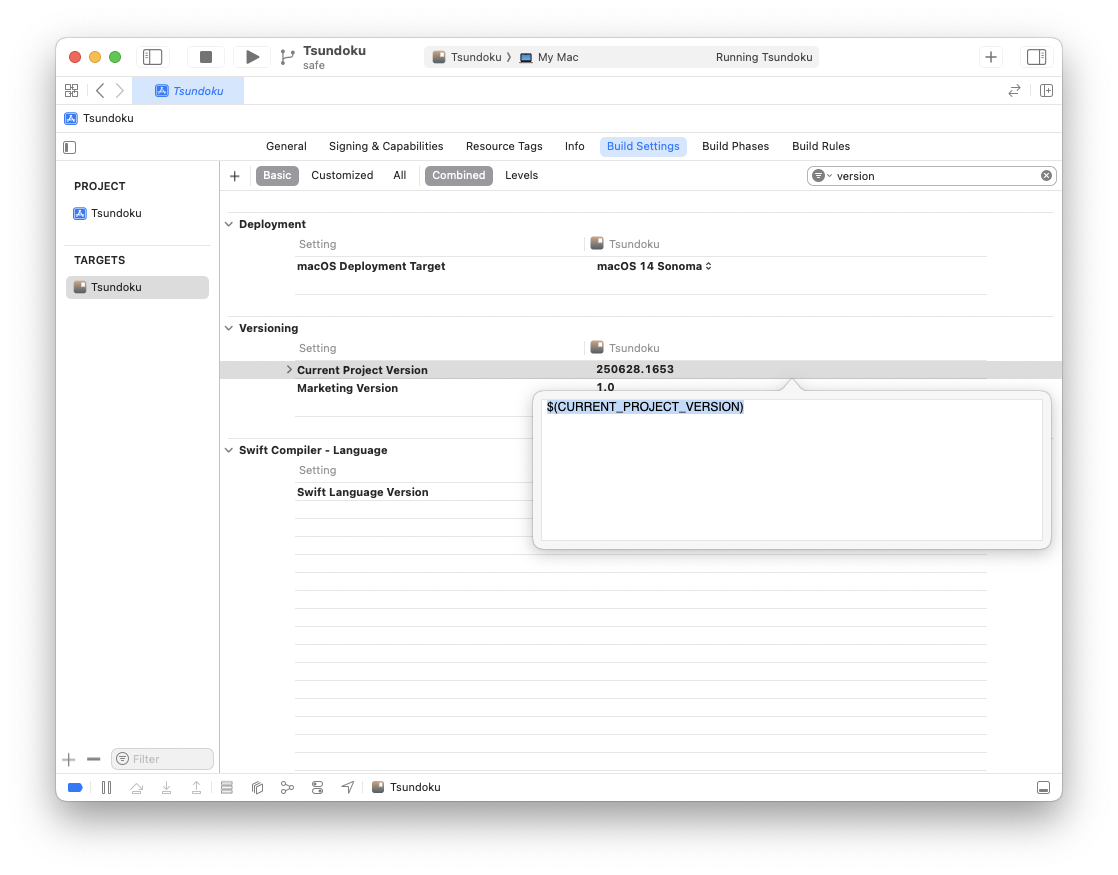Click the add plus button in toolbar

[x=990, y=57]
